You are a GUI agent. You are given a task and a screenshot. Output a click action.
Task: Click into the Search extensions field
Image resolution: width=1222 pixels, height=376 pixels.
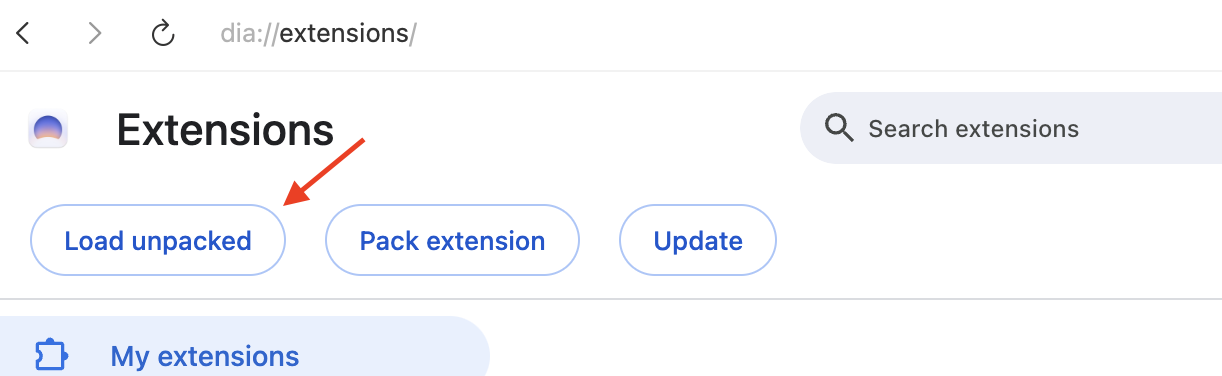(x=1011, y=128)
